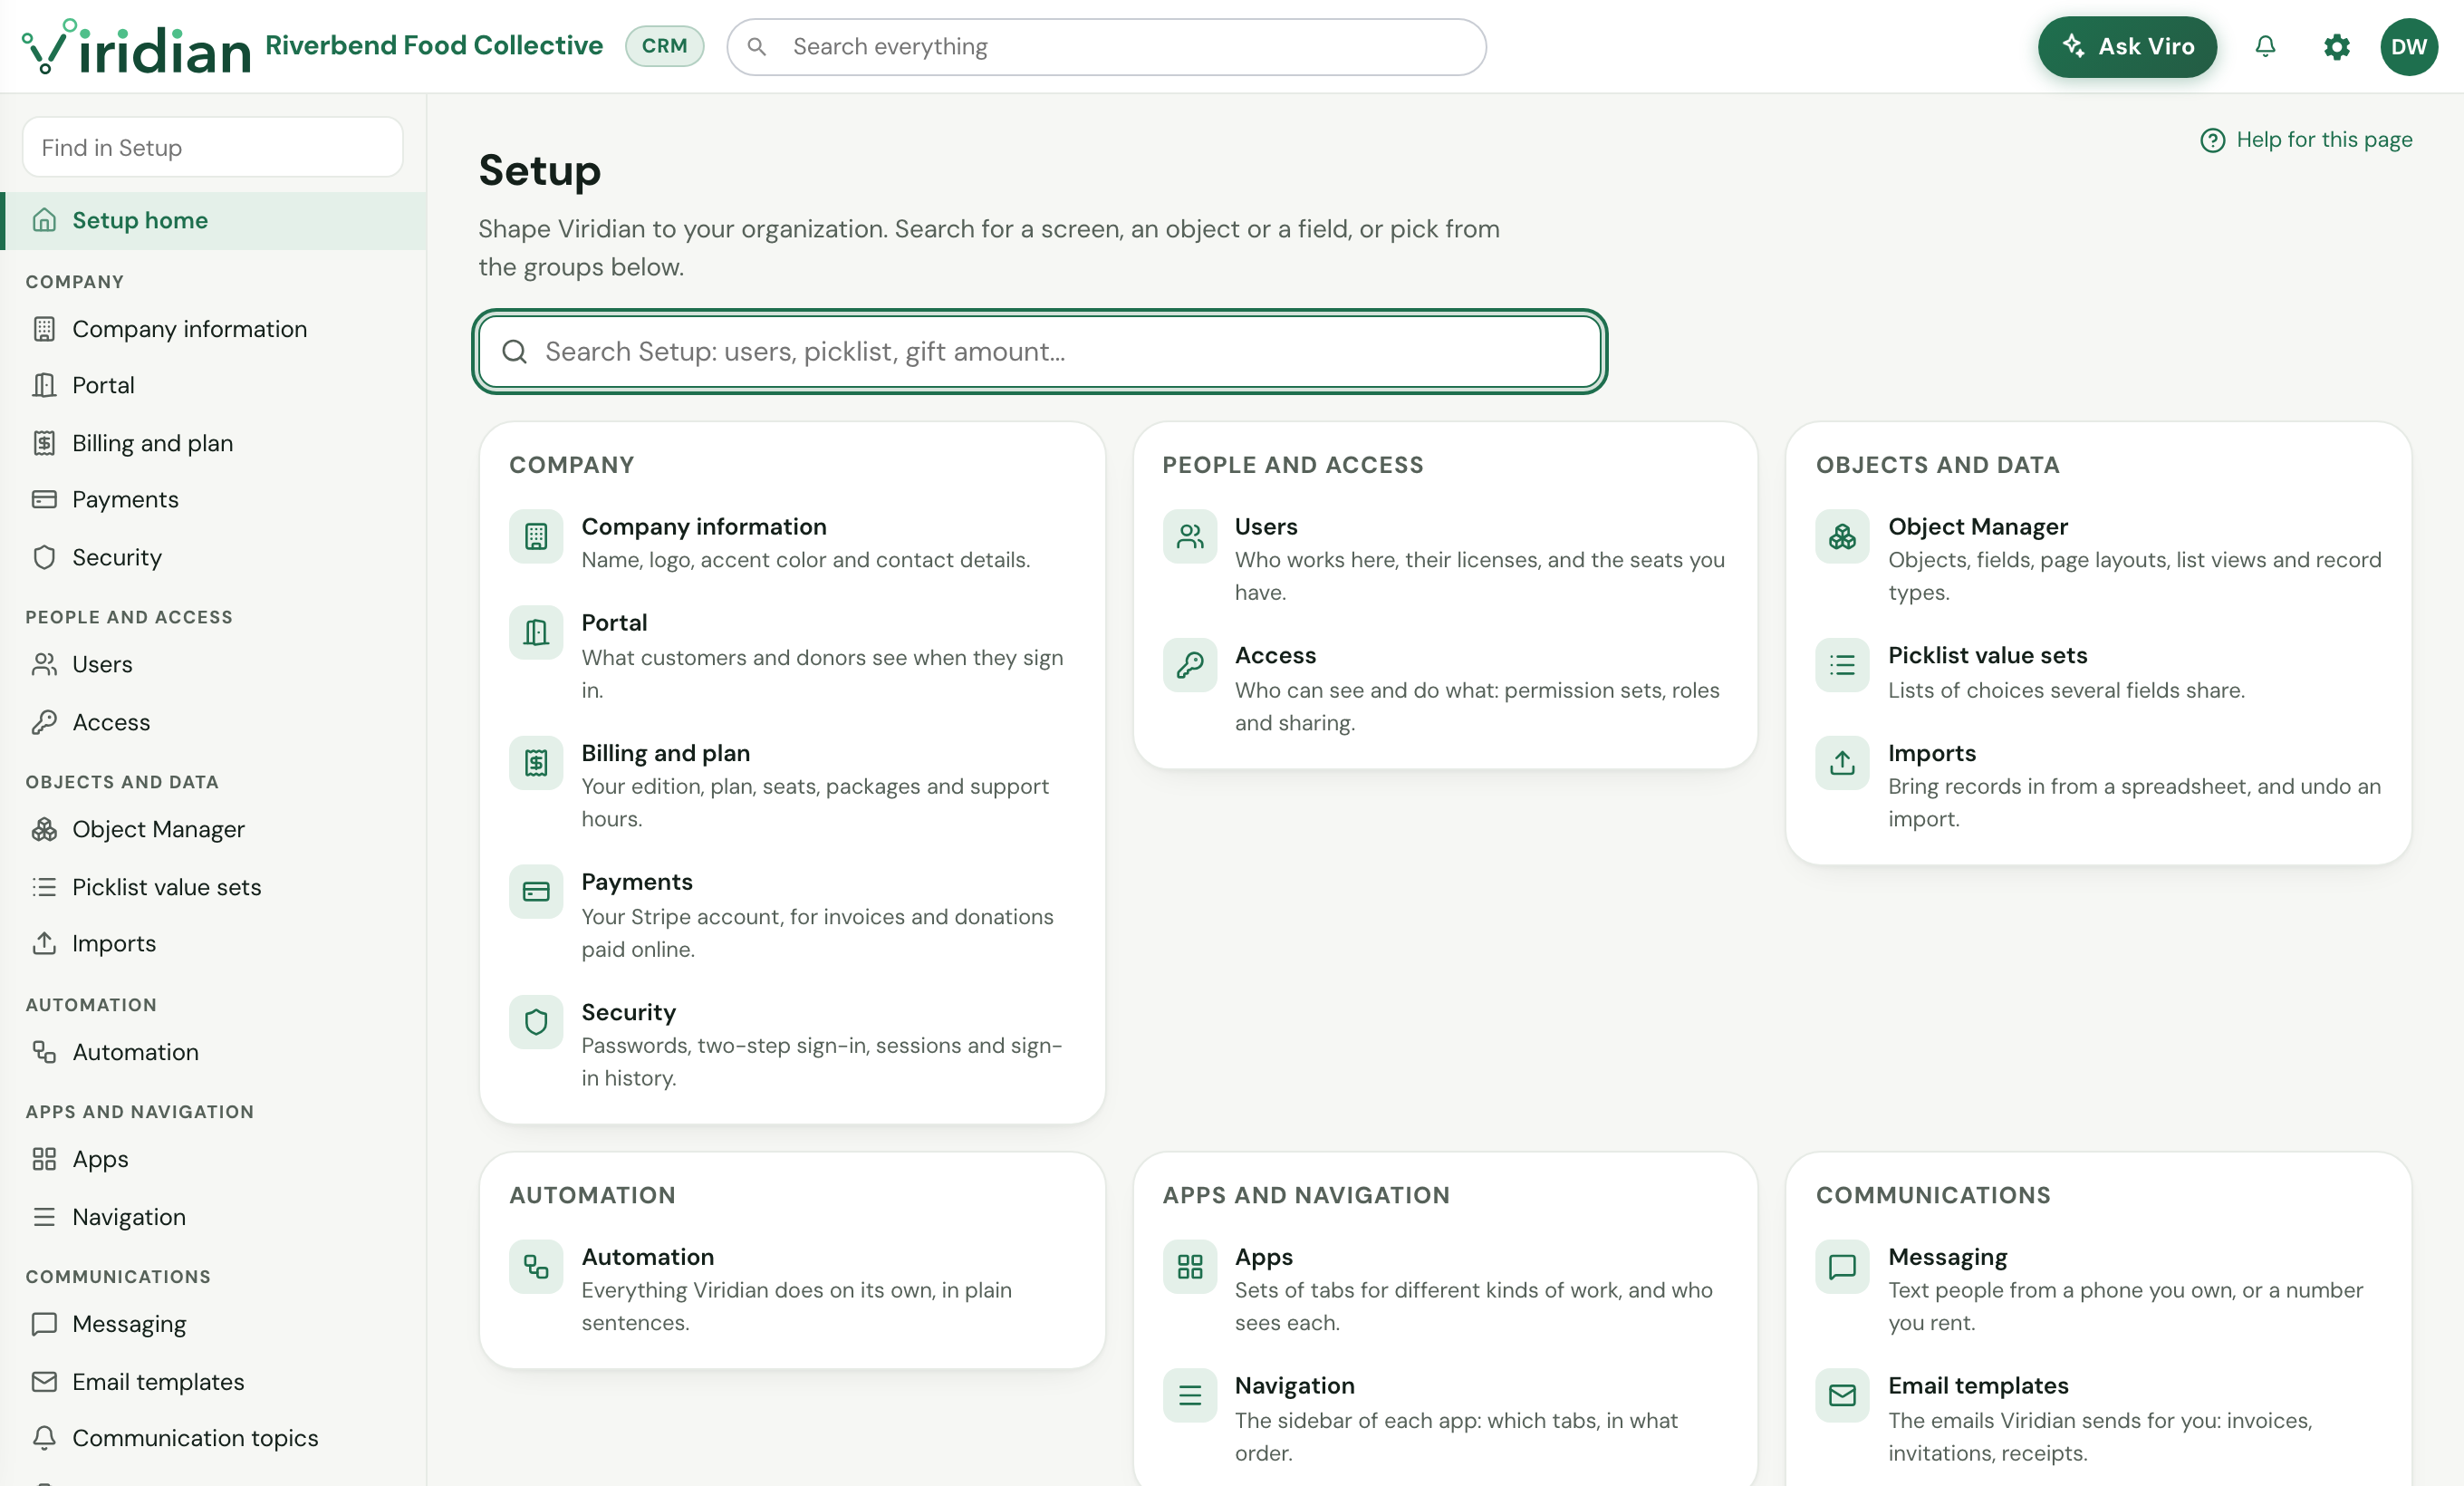Open the Apps card title
This screenshot has height=1486, width=2464.
1263,1257
